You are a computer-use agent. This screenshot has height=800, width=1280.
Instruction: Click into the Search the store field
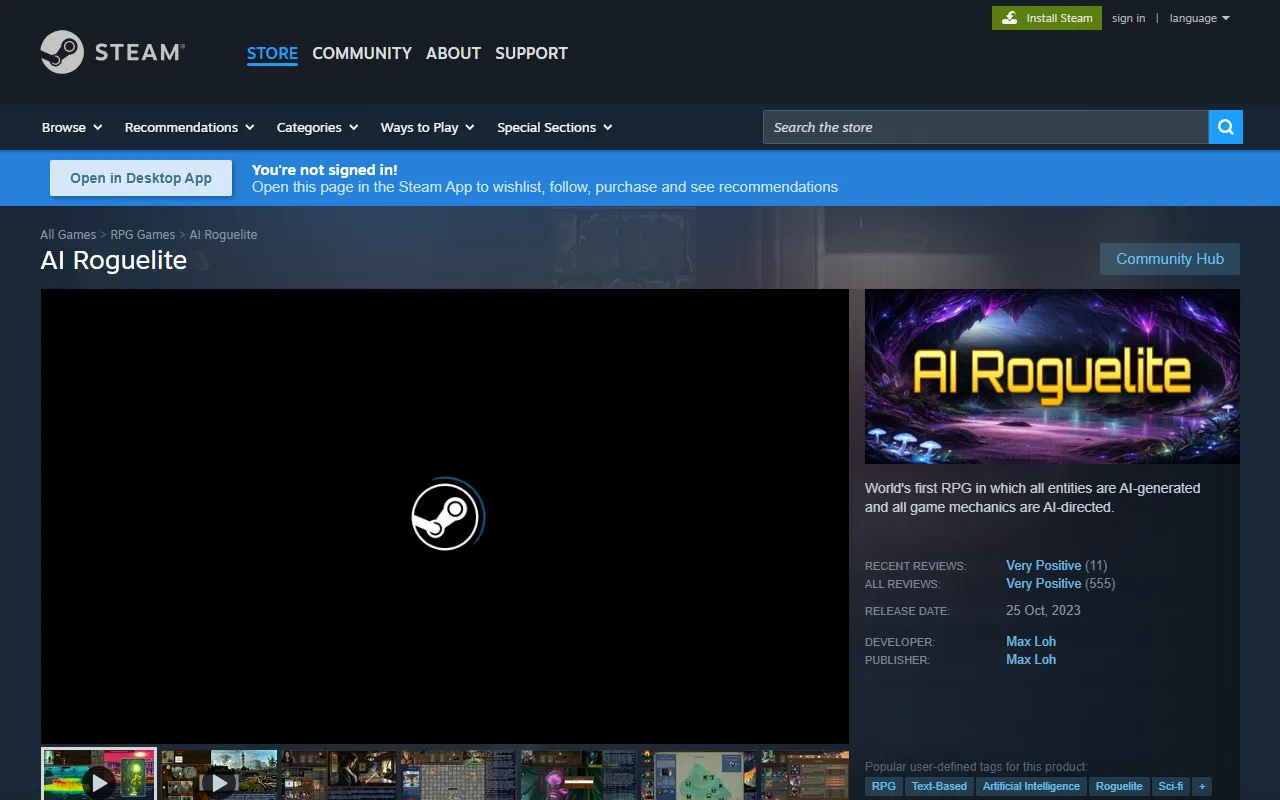point(985,127)
